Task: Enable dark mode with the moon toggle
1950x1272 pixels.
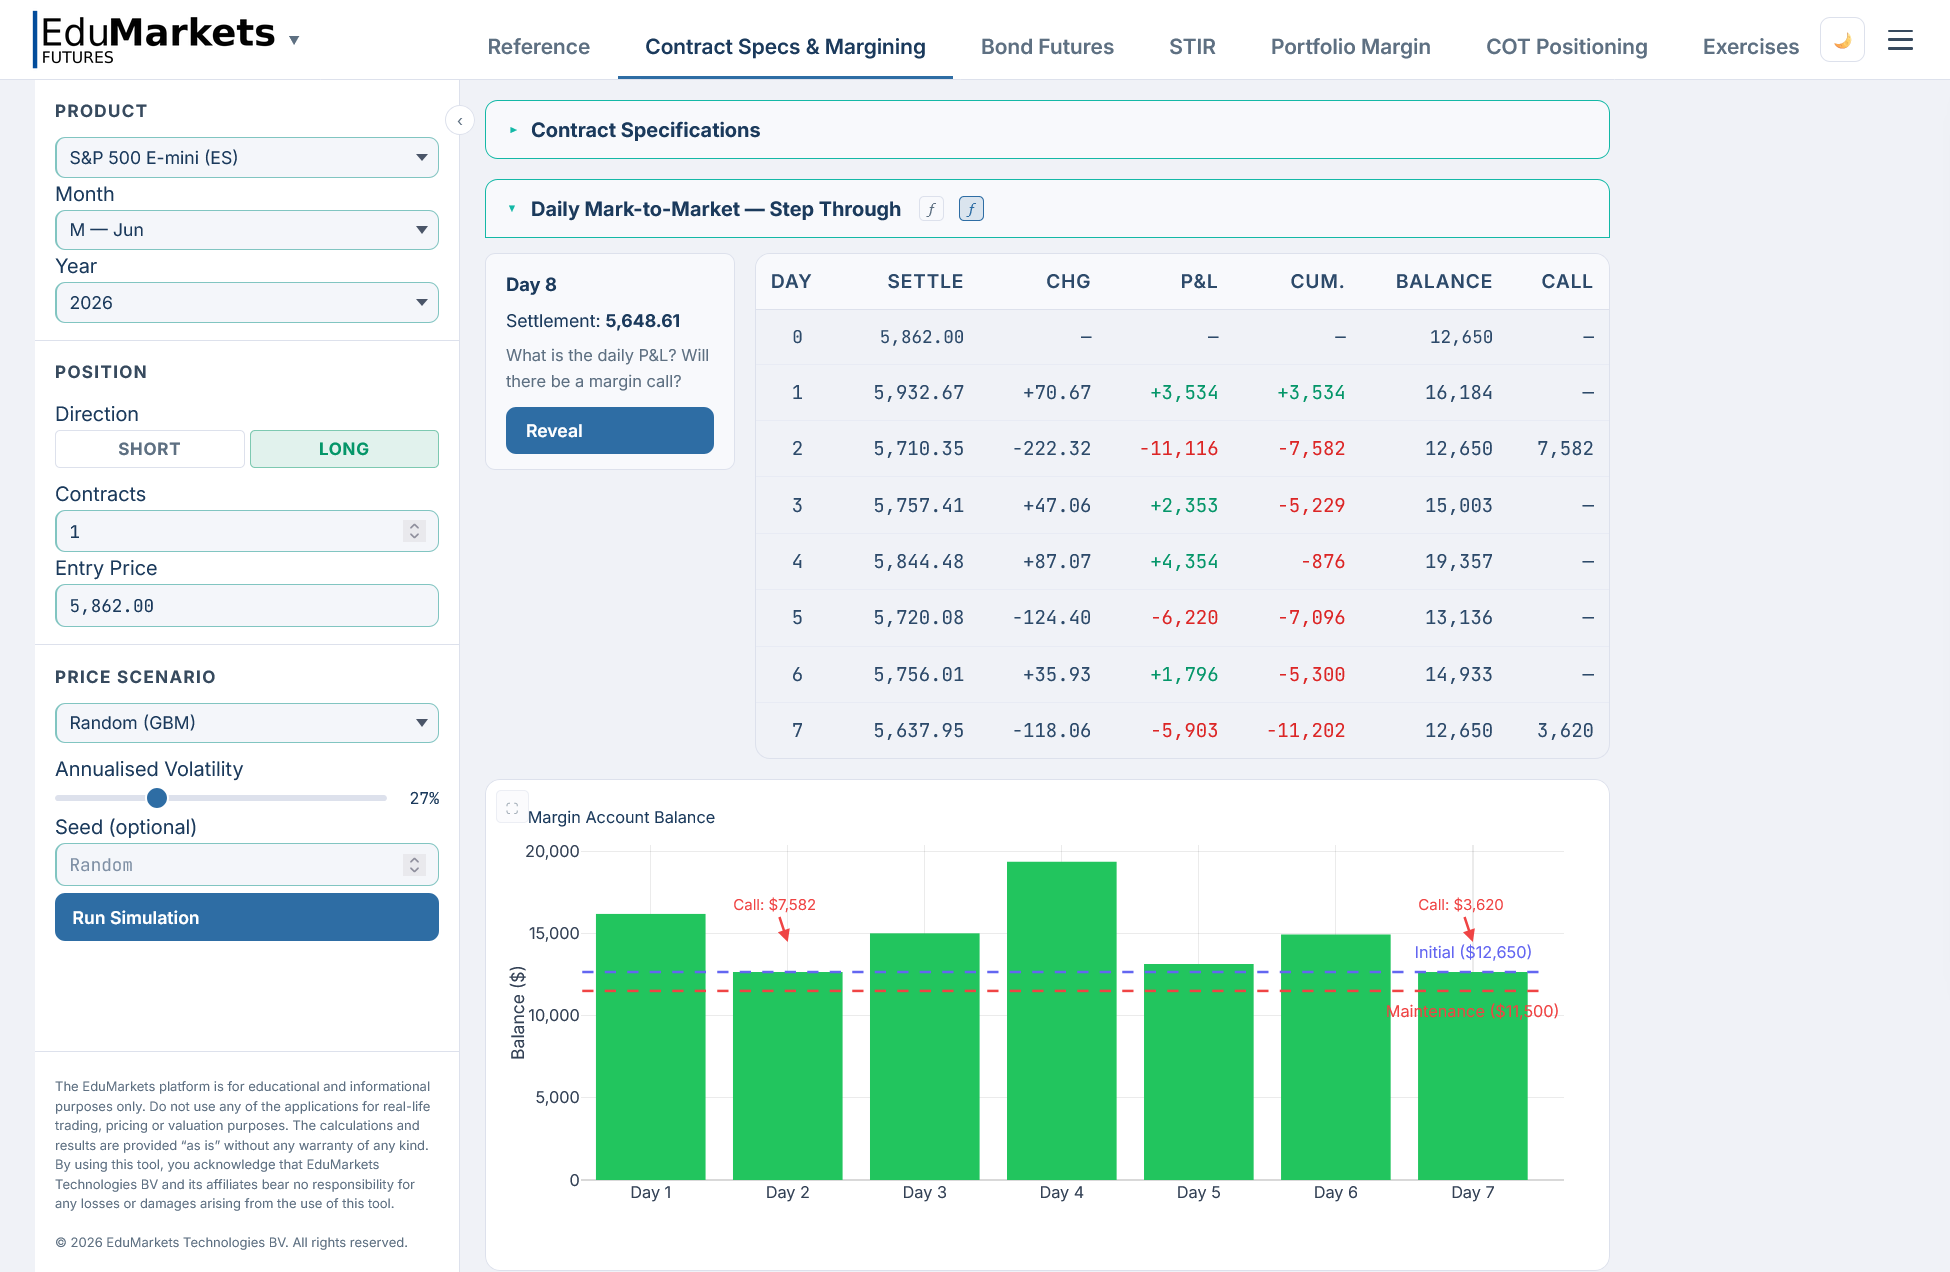Action: (x=1842, y=39)
